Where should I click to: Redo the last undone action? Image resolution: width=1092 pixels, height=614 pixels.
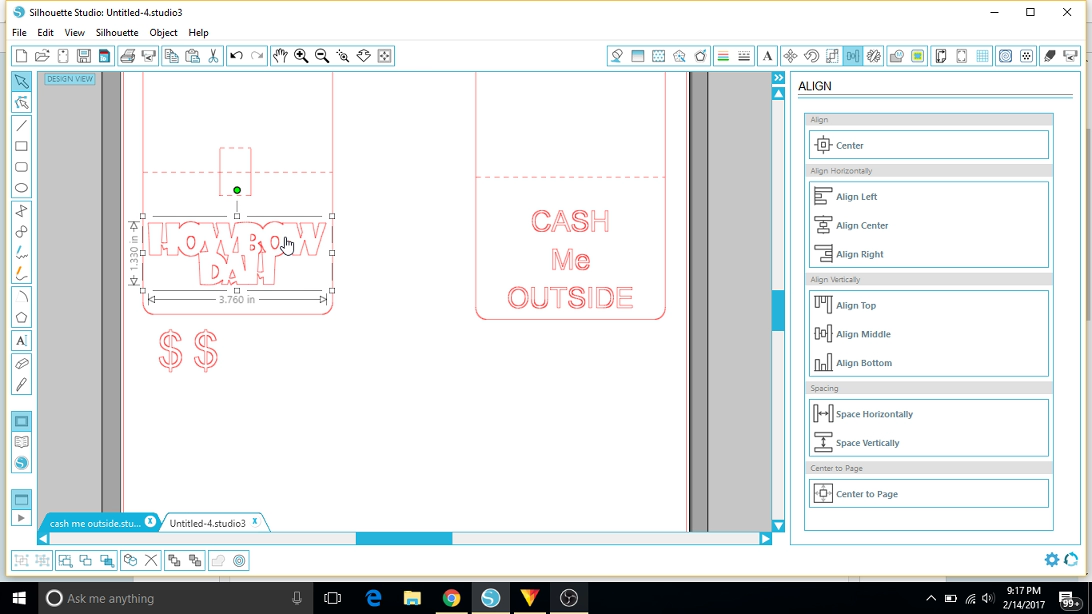point(257,56)
